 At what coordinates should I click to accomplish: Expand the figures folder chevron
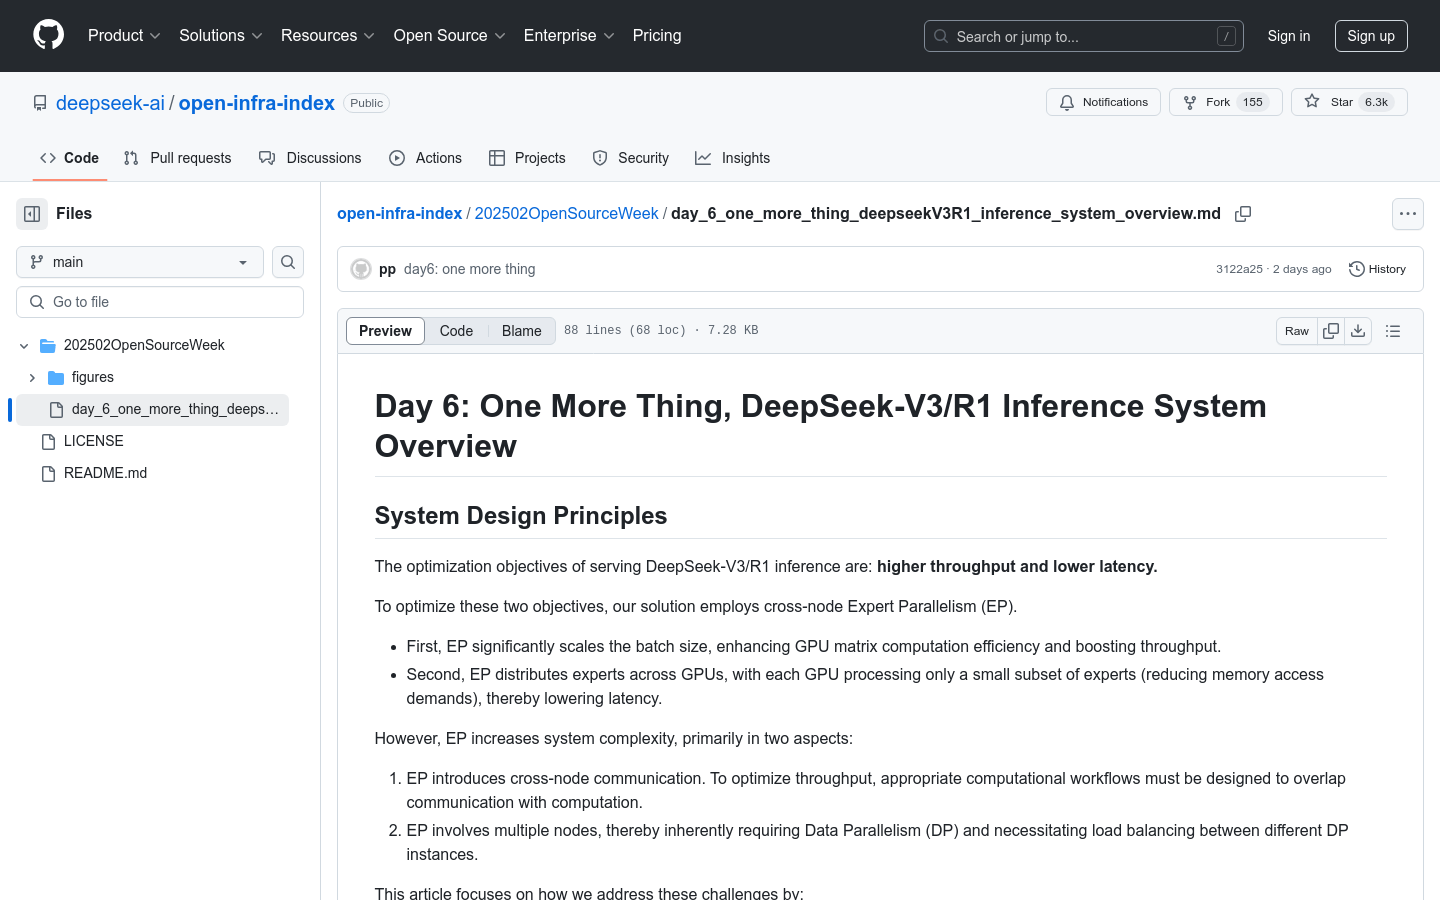pyautogui.click(x=32, y=378)
